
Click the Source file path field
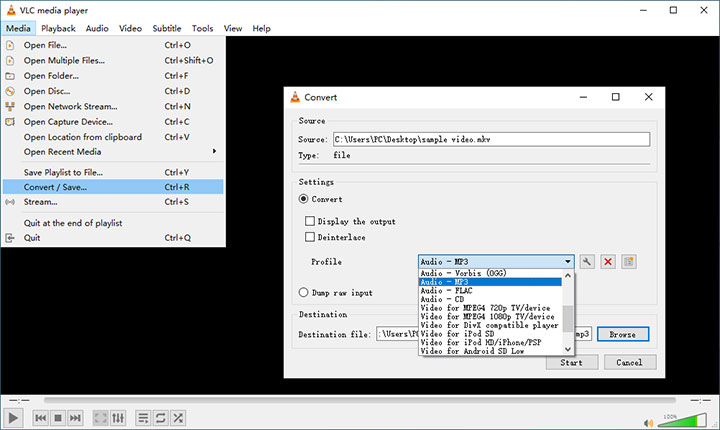pyautogui.click(x=491, y=139)
